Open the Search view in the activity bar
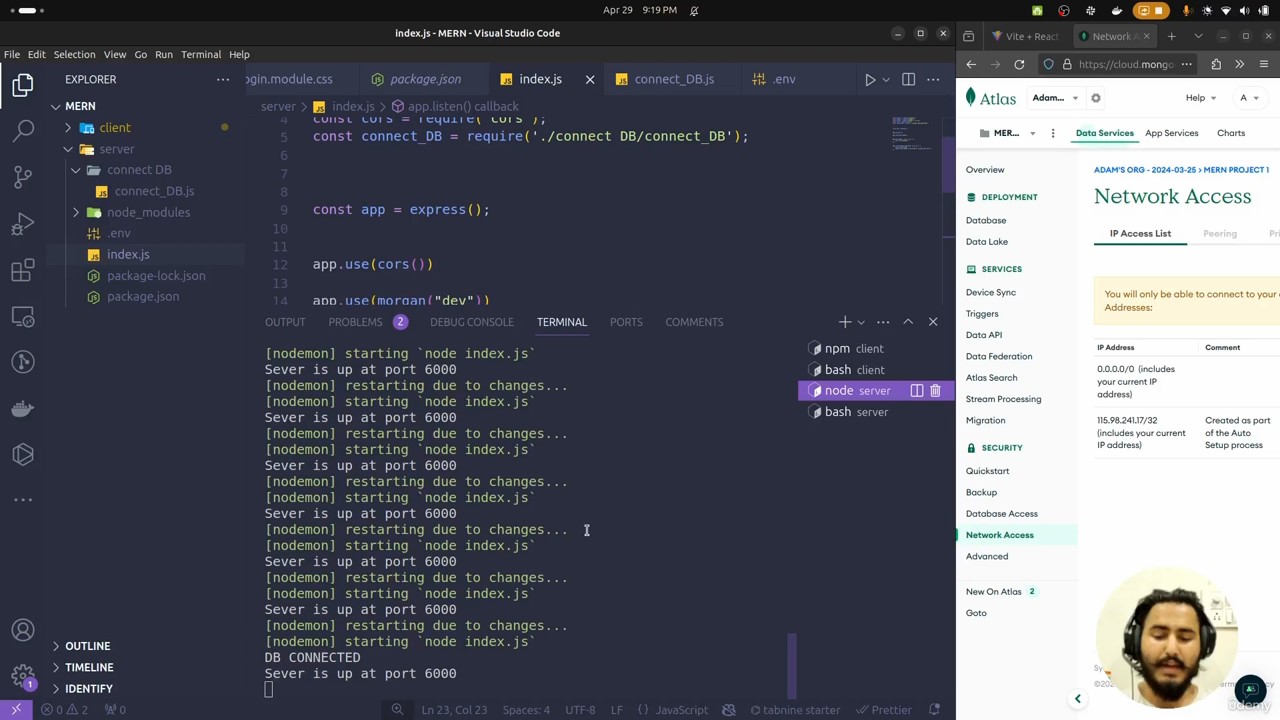 coord(23,130)
